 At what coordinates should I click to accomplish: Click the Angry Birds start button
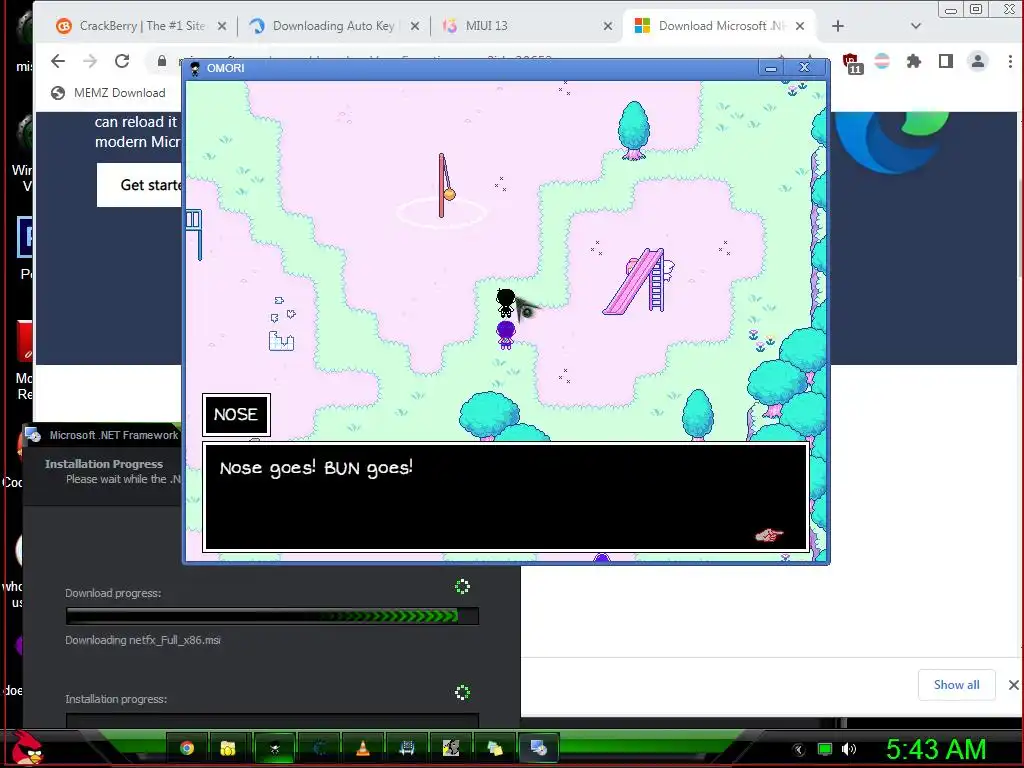click(x=27, y=748)
